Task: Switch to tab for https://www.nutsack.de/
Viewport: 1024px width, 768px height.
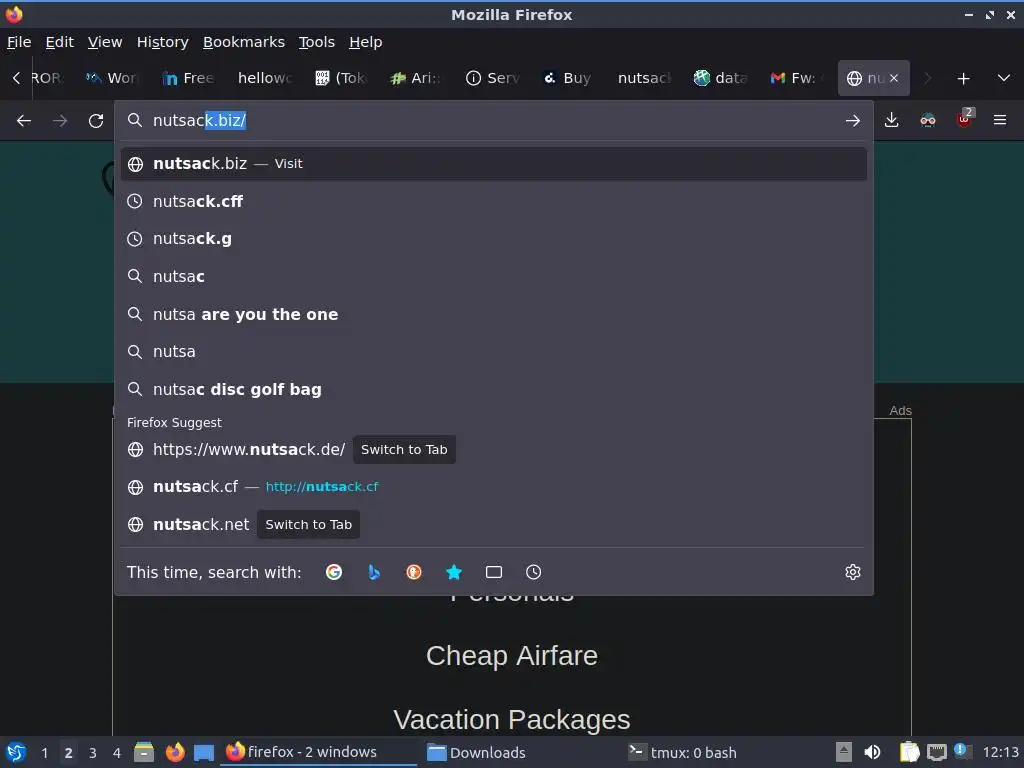Action: pyautogui.click(x=404, y=449)
